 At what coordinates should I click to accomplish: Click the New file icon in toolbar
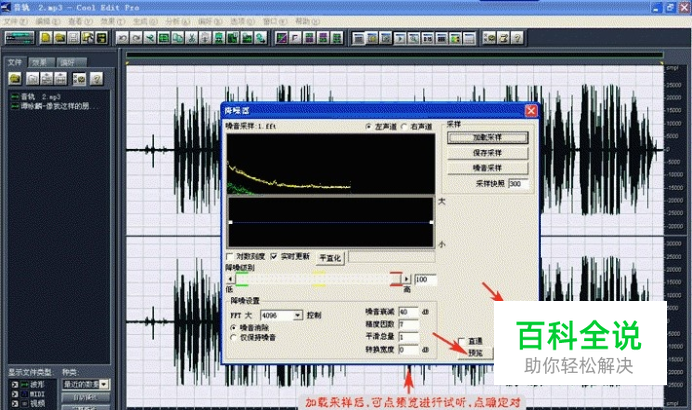point(46,38)
